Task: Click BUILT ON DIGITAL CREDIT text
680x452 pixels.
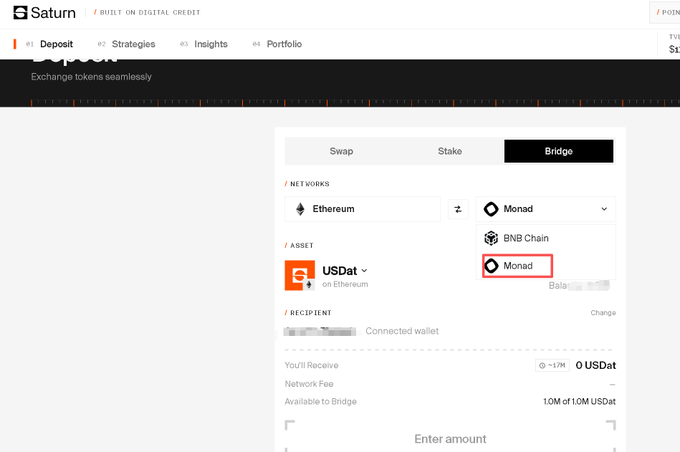Action: coord(150,13)
